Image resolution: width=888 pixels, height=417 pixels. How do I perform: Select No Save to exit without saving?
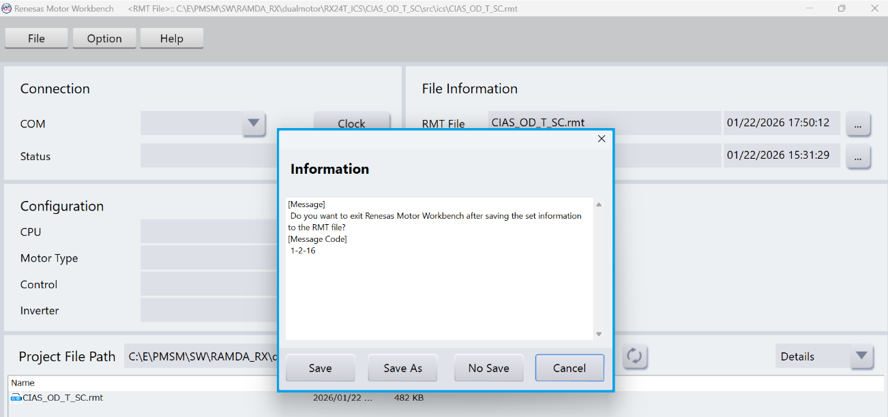[488, 368]
